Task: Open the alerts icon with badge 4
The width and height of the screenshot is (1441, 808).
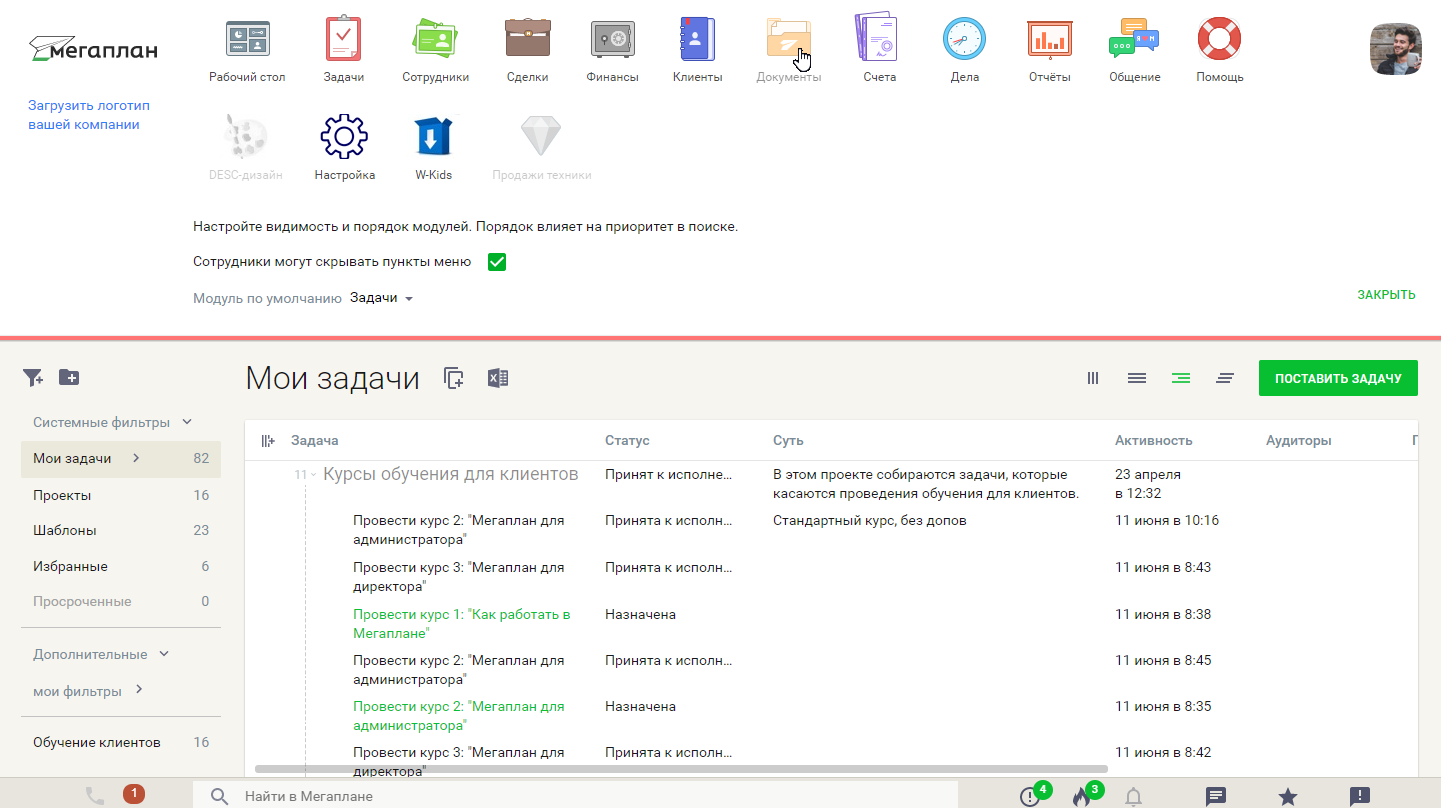Action: 1030,796
